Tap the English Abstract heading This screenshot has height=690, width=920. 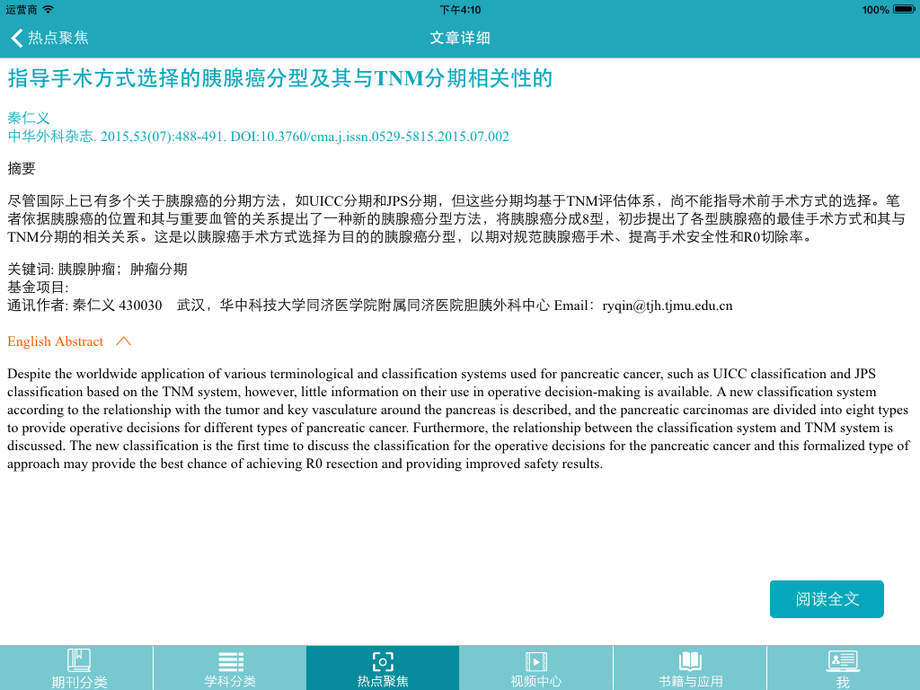coord(55,341)
